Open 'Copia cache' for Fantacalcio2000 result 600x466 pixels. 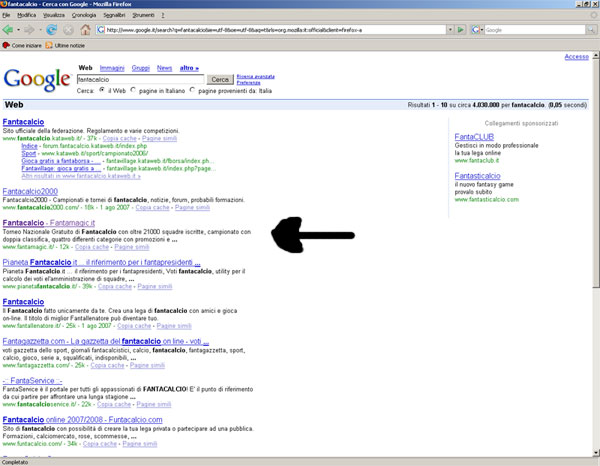(x=152, y=207)
